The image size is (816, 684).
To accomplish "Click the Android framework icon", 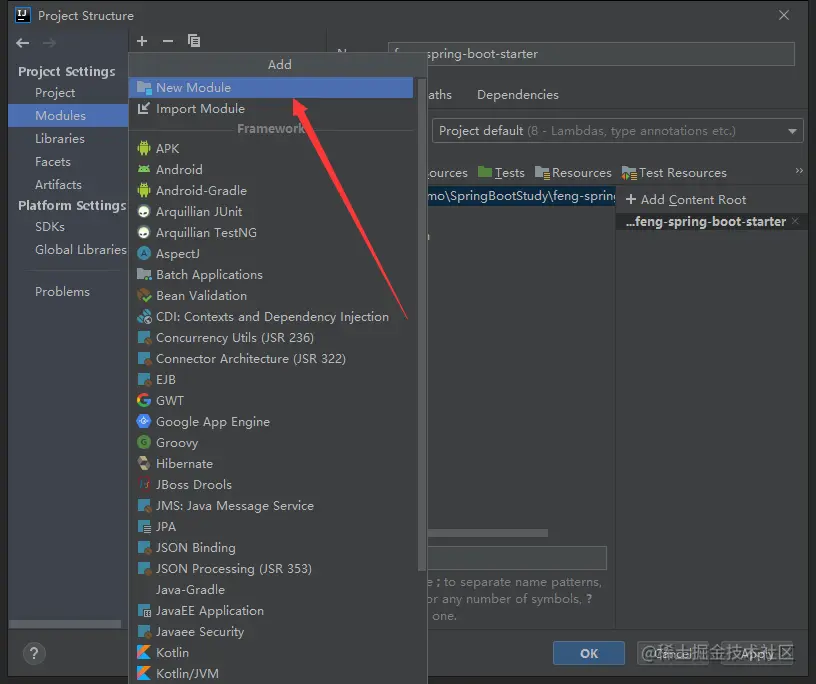I will [x=144, y=169].
